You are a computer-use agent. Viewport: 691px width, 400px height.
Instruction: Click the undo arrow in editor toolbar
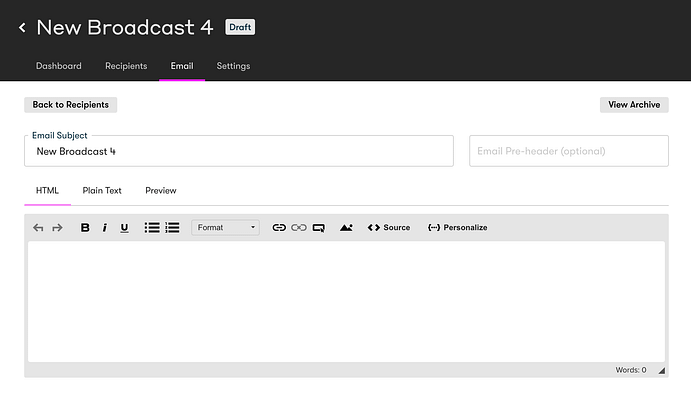[x=38, y=228]
